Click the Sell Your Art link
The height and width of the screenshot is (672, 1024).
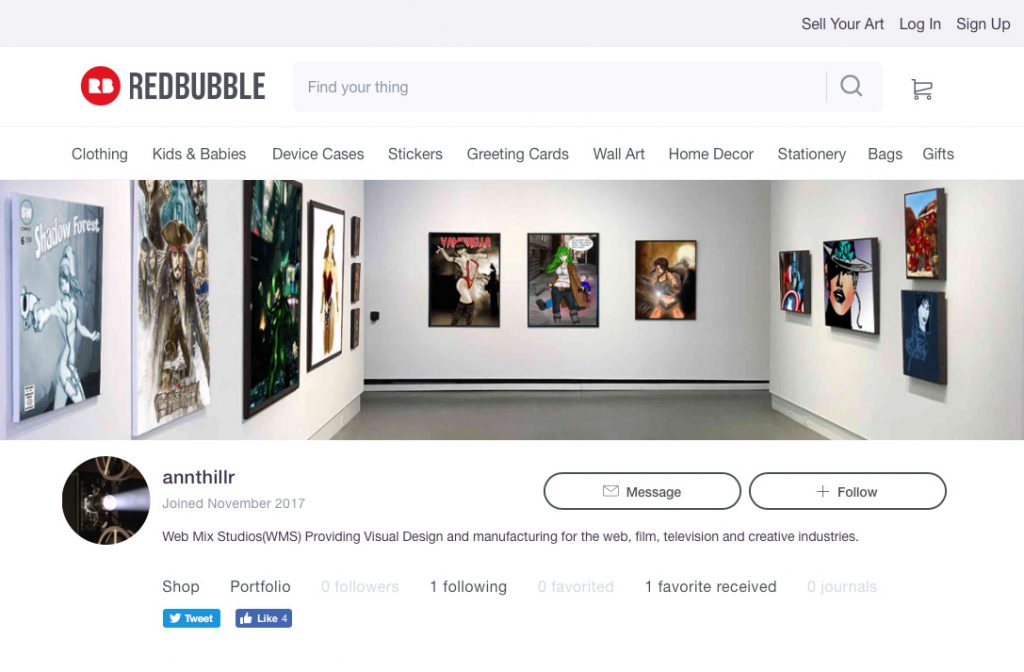point(842,24)
